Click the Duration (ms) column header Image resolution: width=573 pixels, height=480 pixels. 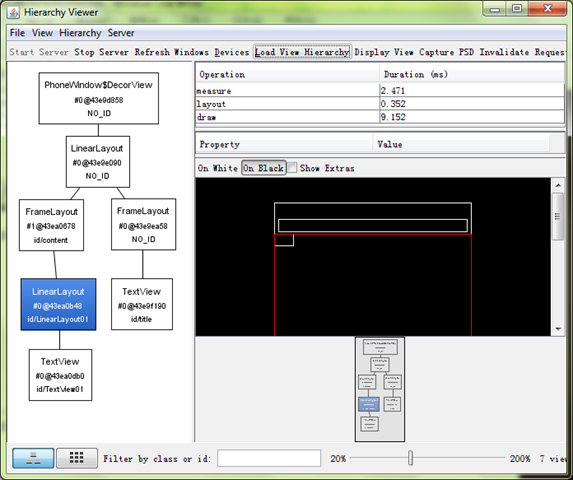point(472,75)
